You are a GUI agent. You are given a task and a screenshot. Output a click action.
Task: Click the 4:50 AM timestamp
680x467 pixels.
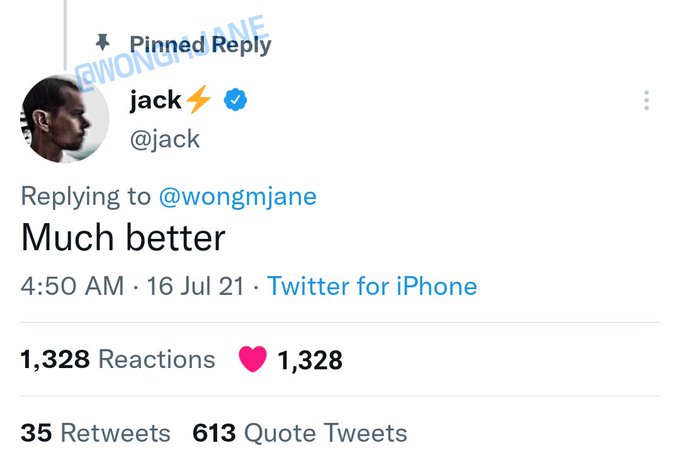(x=72, y=287)
